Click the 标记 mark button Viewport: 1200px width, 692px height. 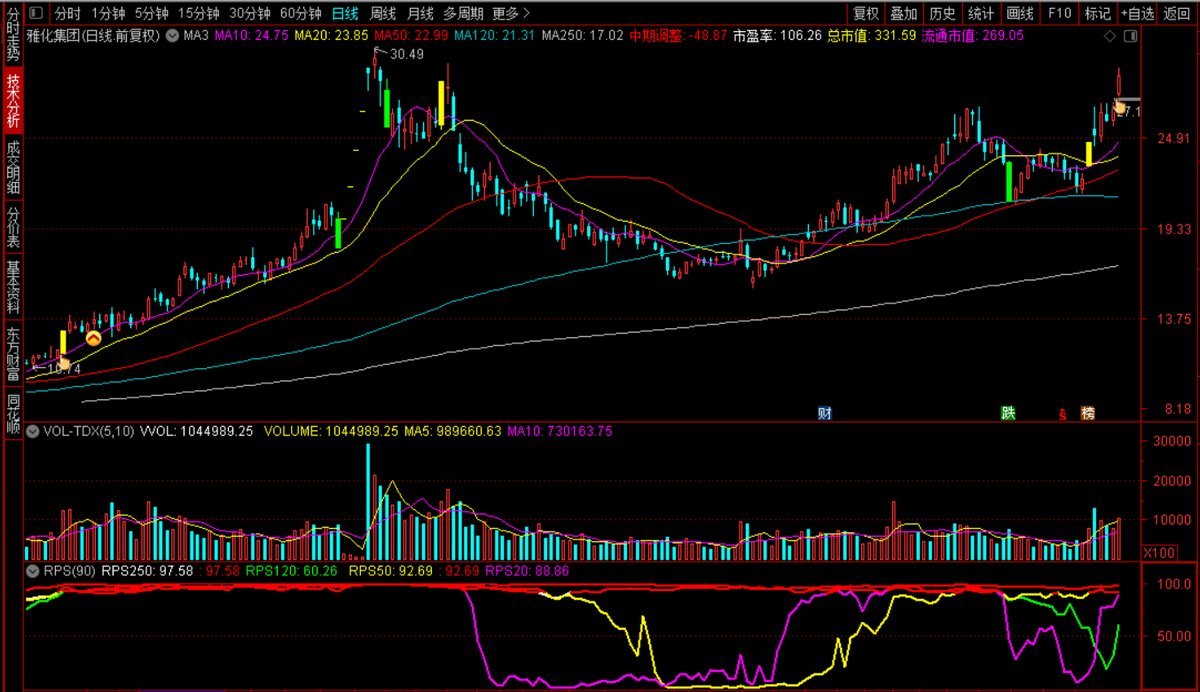[1098, 13]
